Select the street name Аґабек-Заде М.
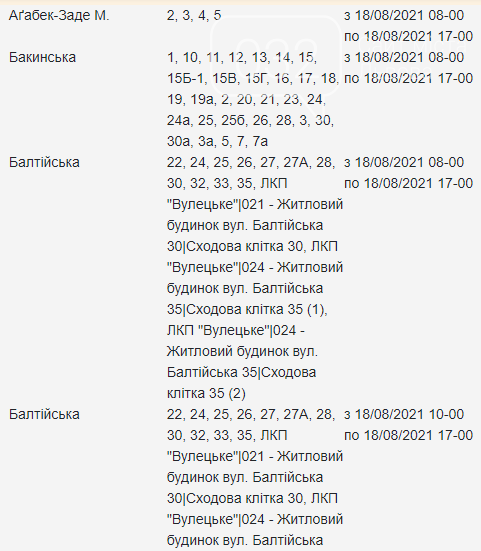This screenshot has width=481, height=551. point(59,15)
